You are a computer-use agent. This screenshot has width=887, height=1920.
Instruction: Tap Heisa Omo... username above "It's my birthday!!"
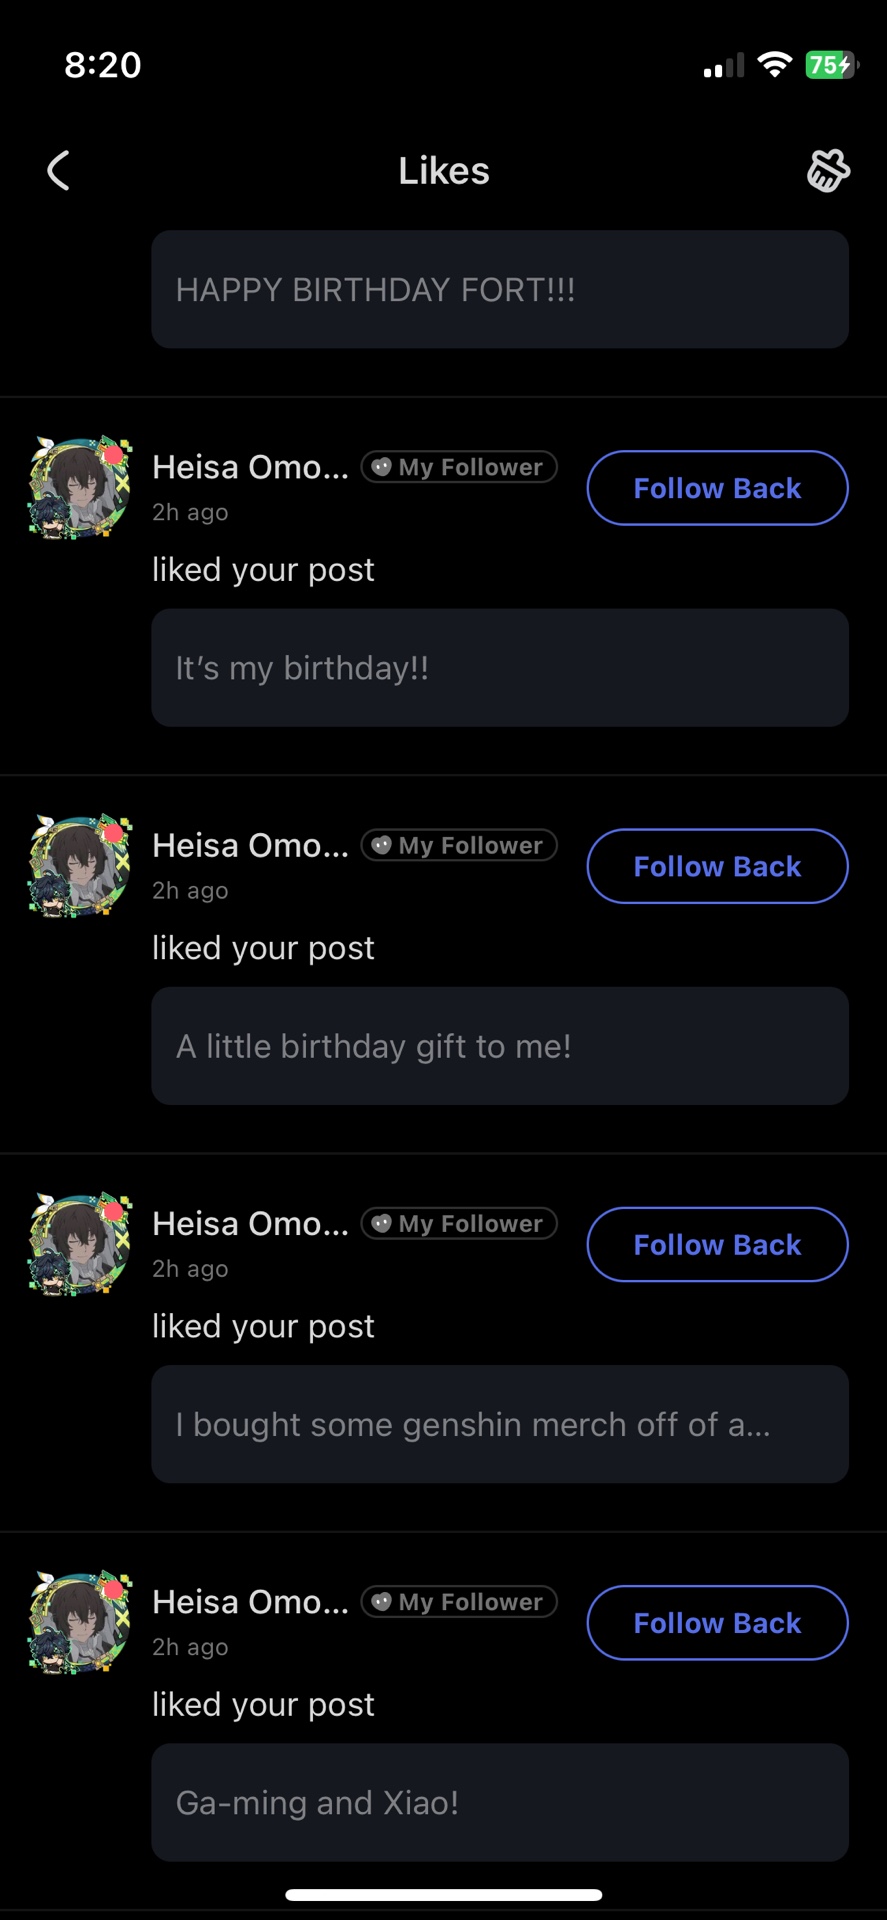click(250, 467)
